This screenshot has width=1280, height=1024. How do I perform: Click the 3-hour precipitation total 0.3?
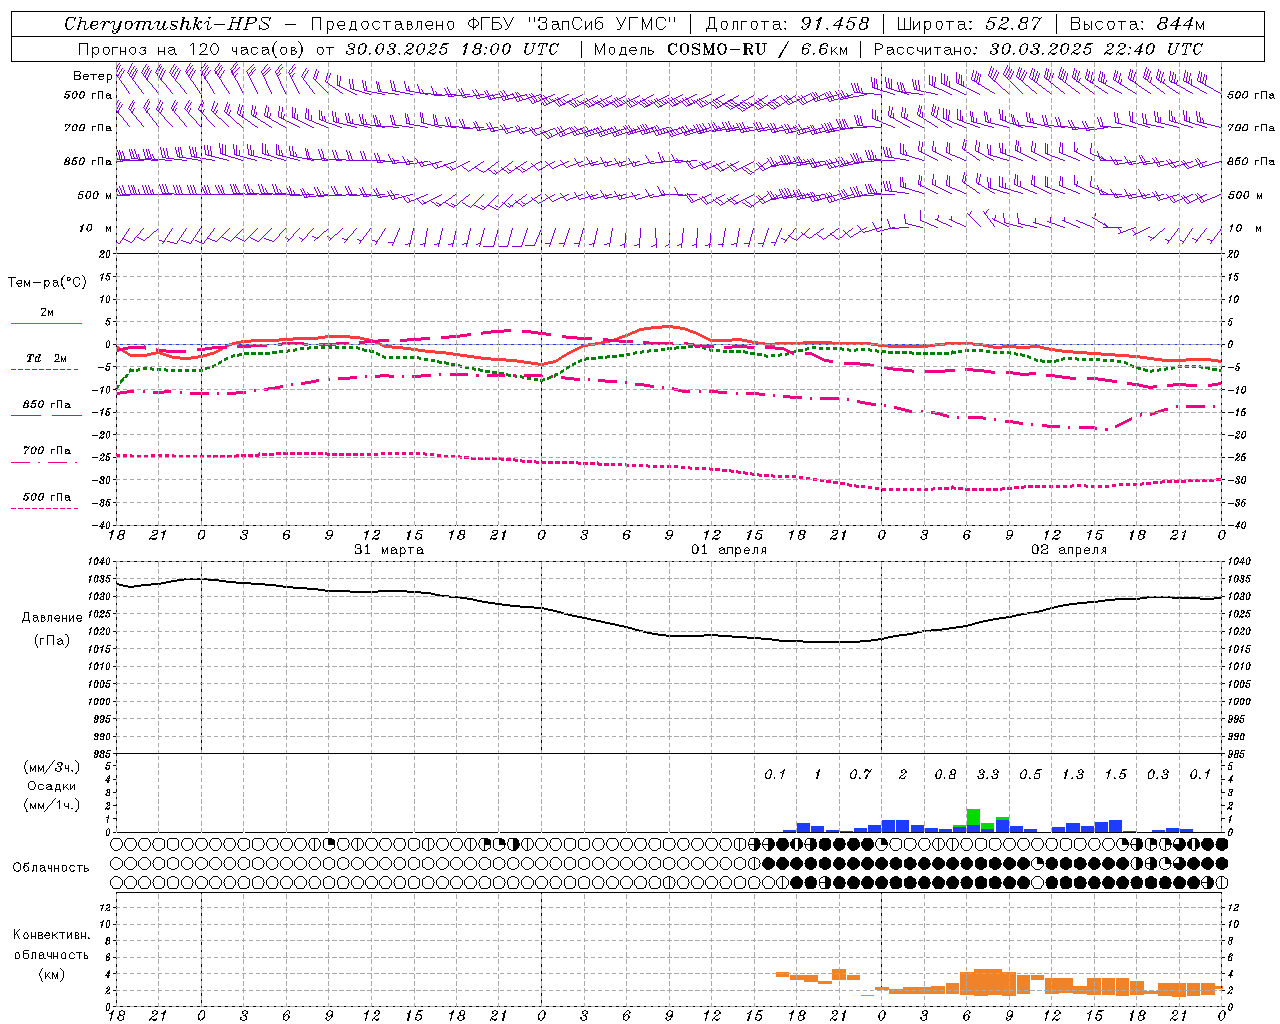pos(1158,775)
